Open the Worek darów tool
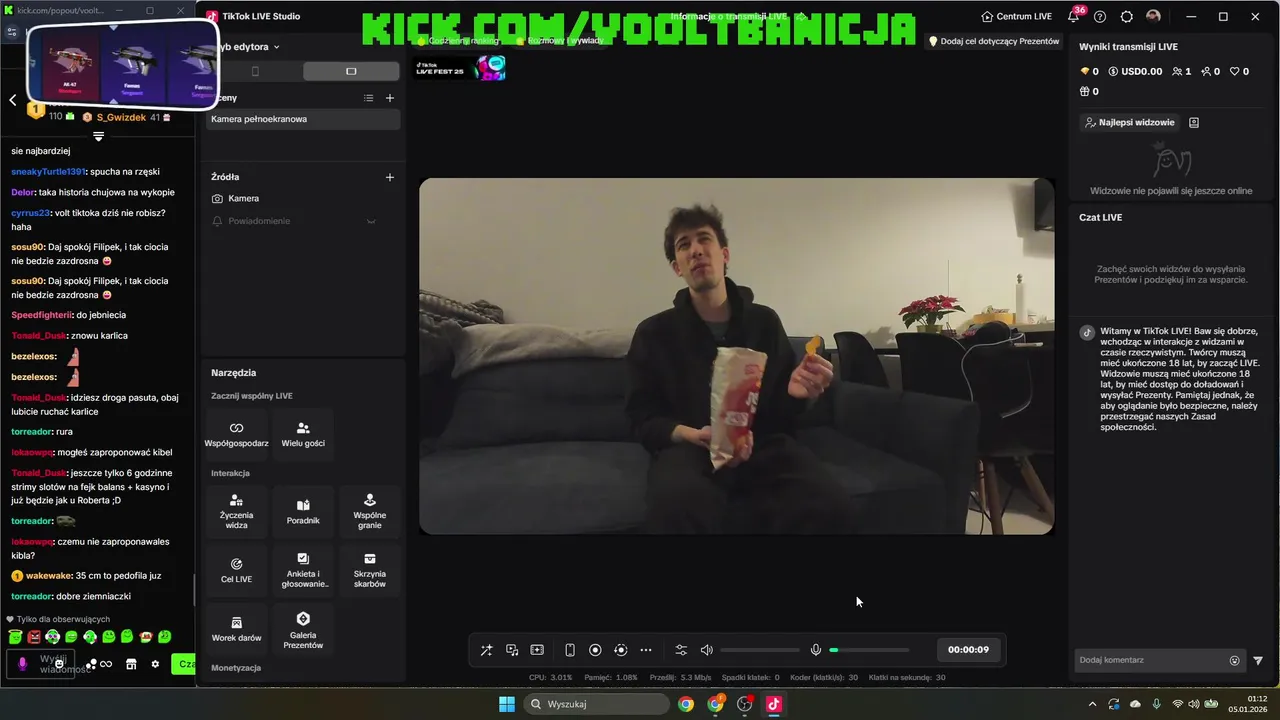This screenshot has width=1280, height=720. [236, 629]
